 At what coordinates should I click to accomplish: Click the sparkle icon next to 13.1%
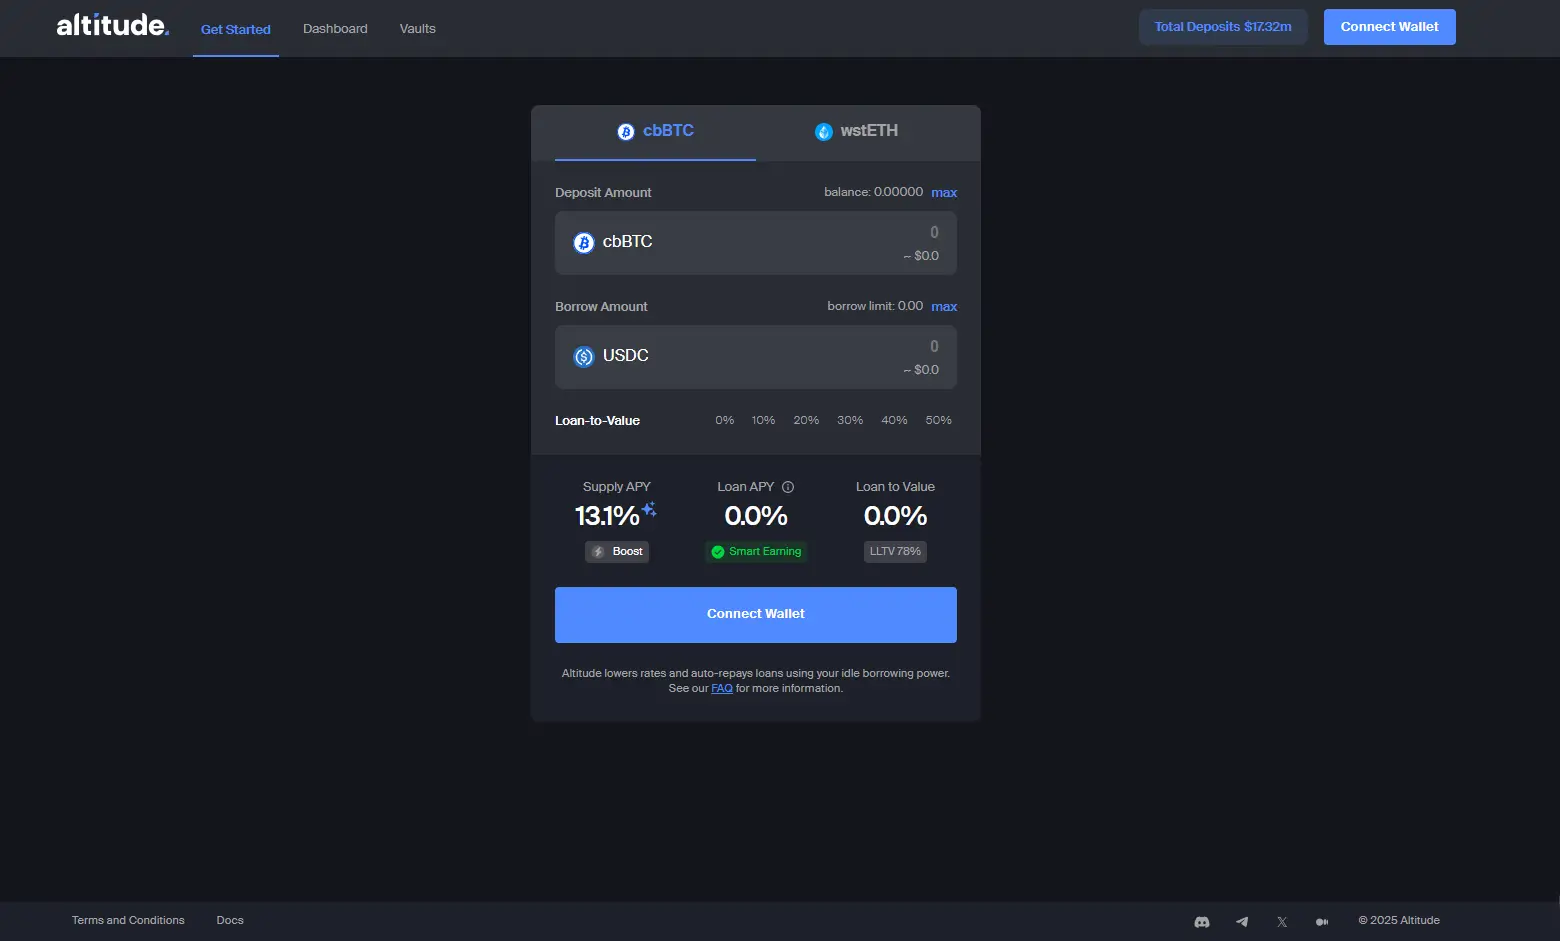click(649, 510)
